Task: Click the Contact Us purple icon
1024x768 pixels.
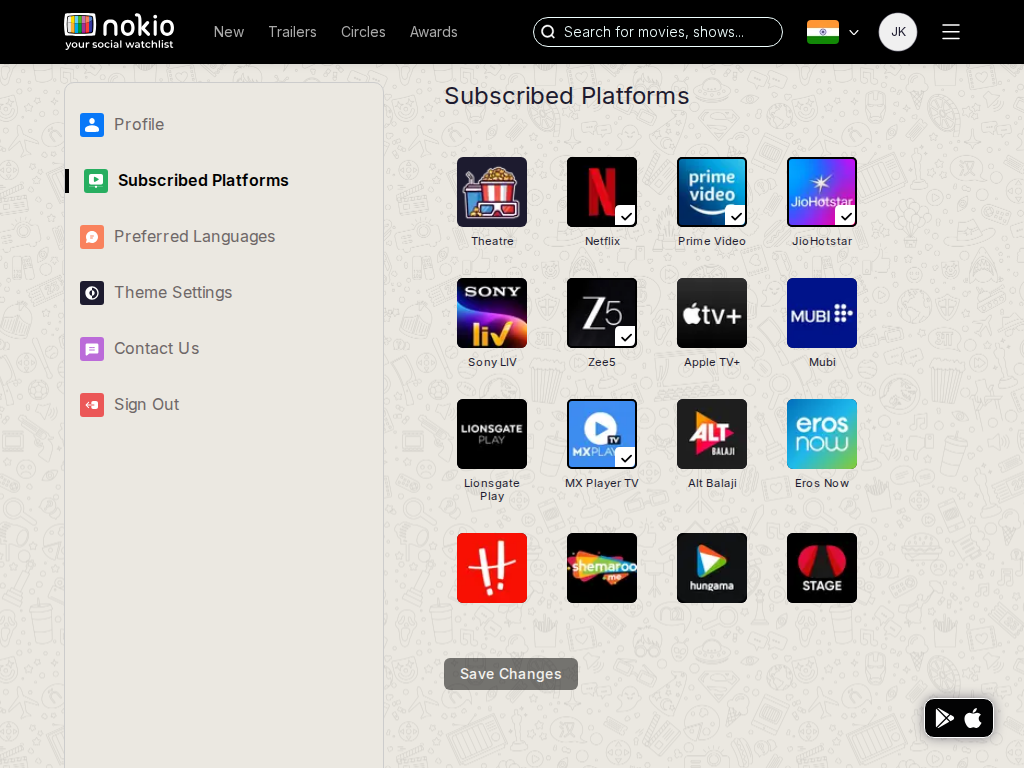Action: click(x=92, y=349)
